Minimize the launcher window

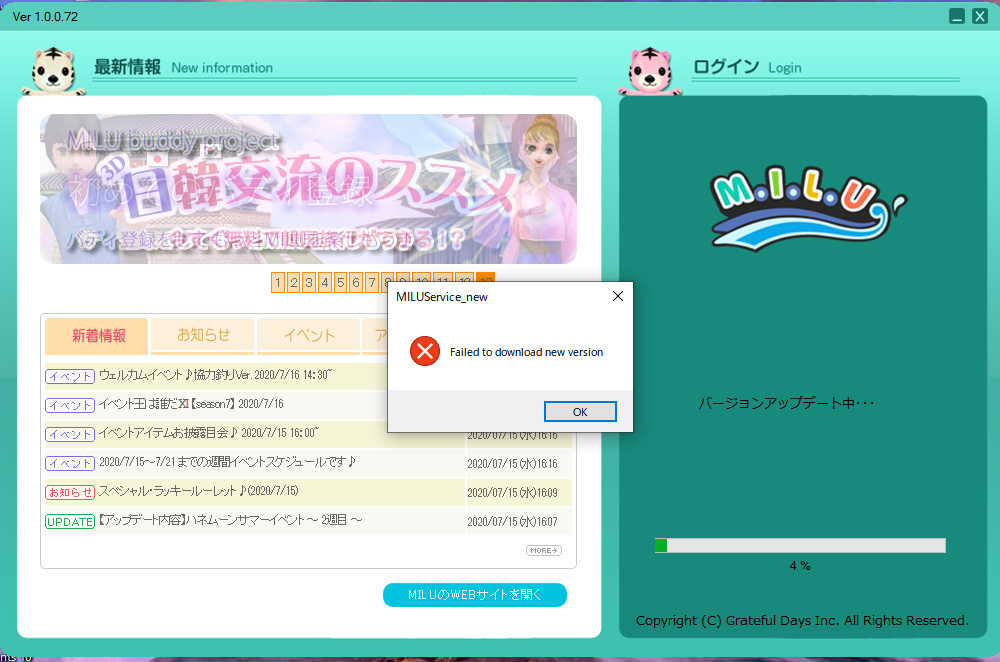click(x=957, y=16)
